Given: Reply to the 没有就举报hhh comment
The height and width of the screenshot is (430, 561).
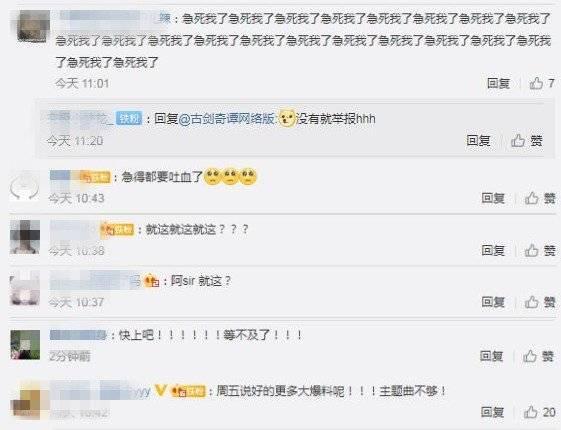Looking at the screenshot, I should click(478, 141).
